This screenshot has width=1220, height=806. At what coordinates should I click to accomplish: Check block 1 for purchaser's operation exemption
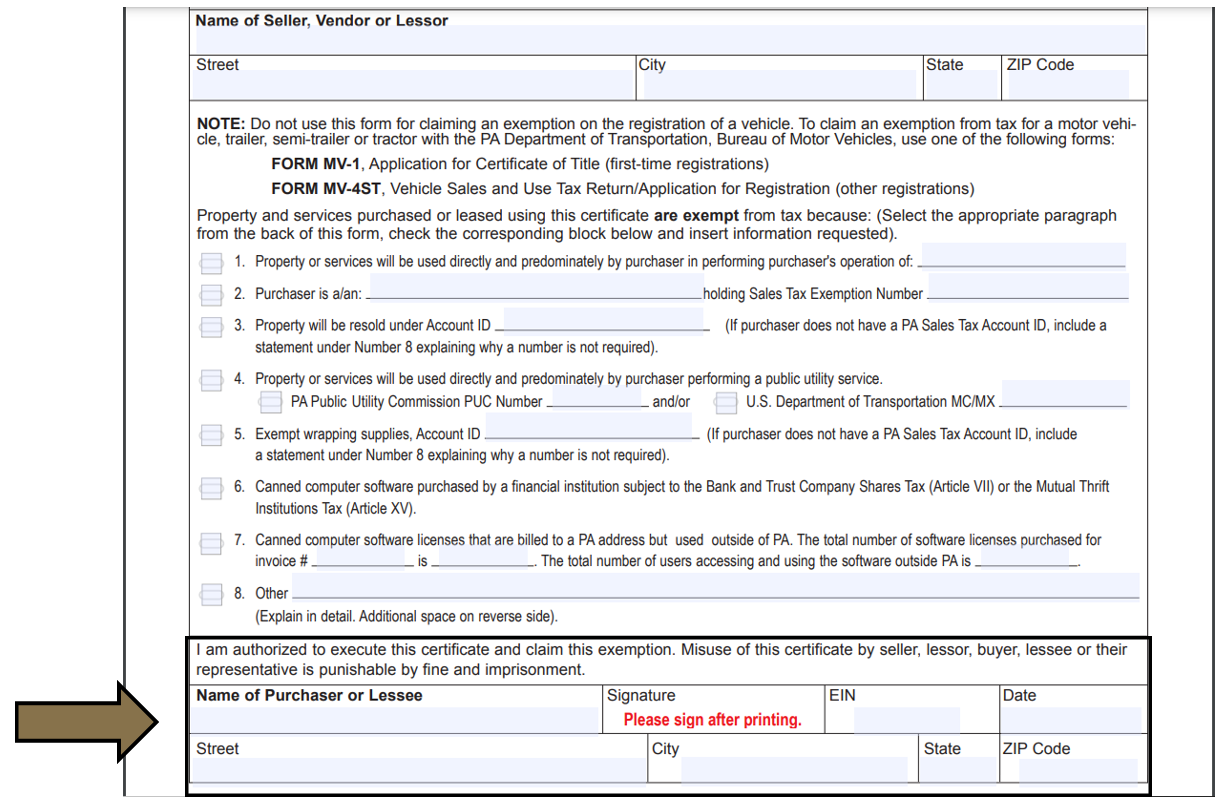coord(211,262)
